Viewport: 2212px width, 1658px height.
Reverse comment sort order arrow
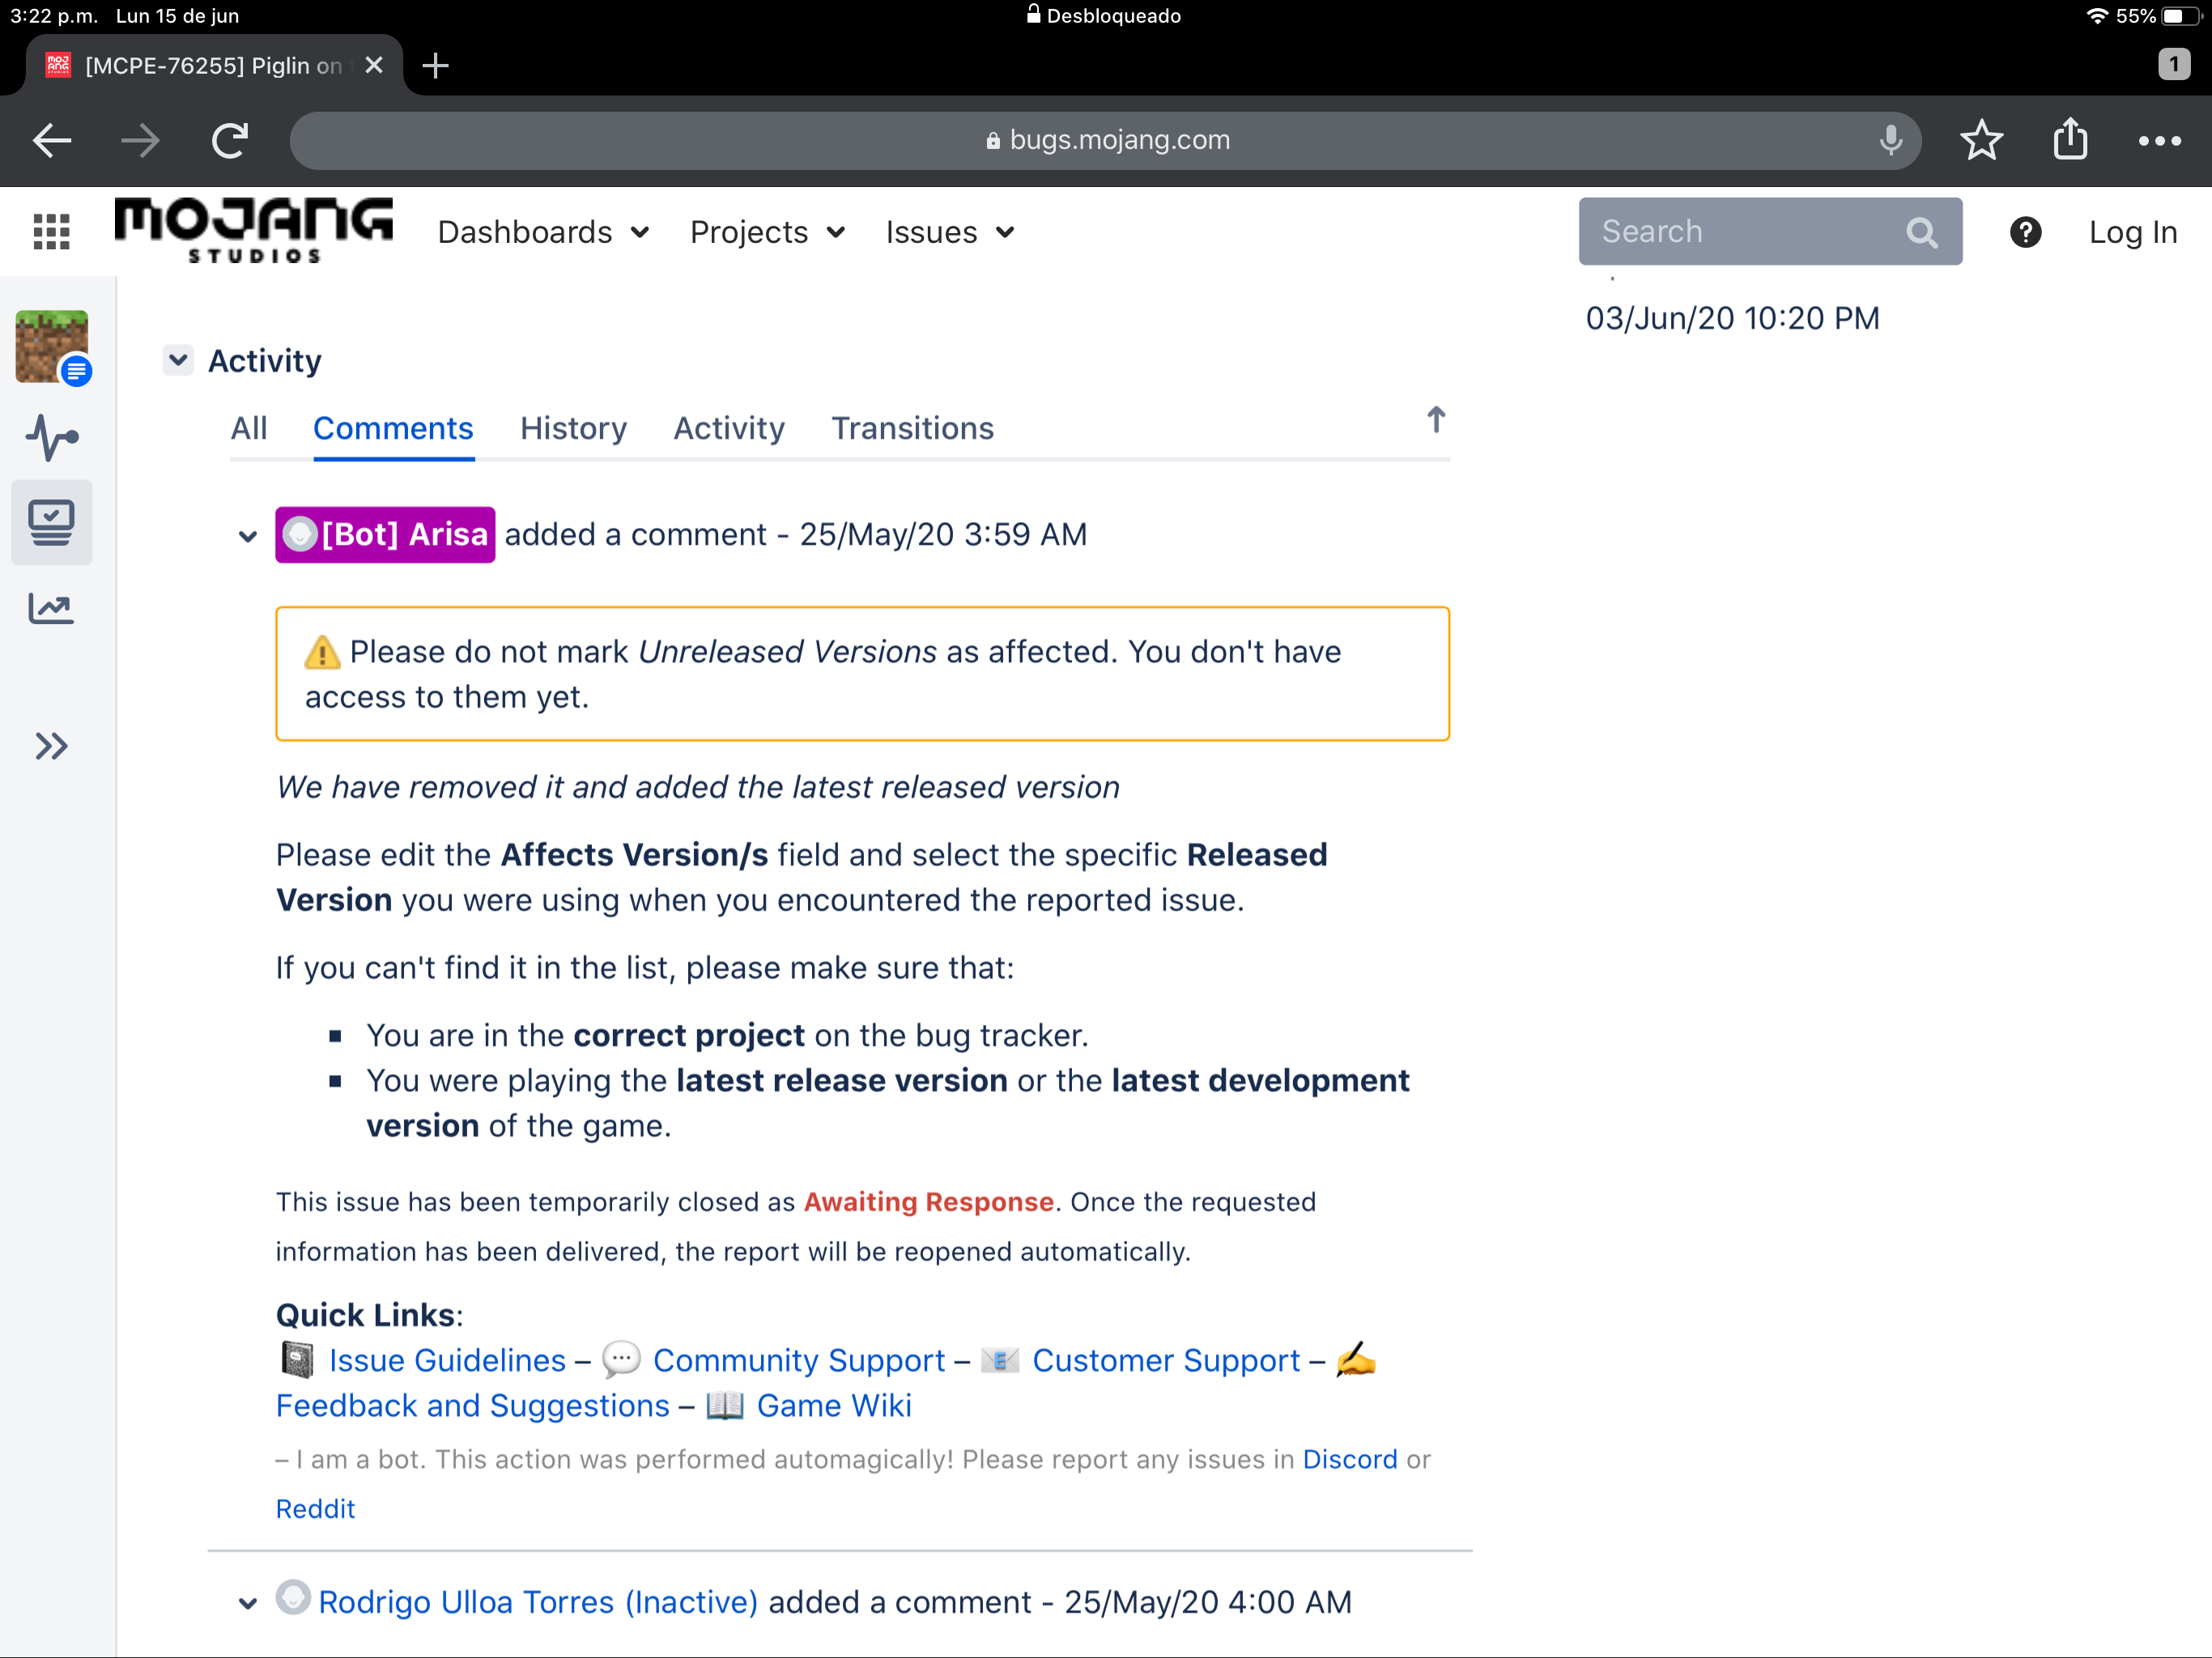(1435, 420)
